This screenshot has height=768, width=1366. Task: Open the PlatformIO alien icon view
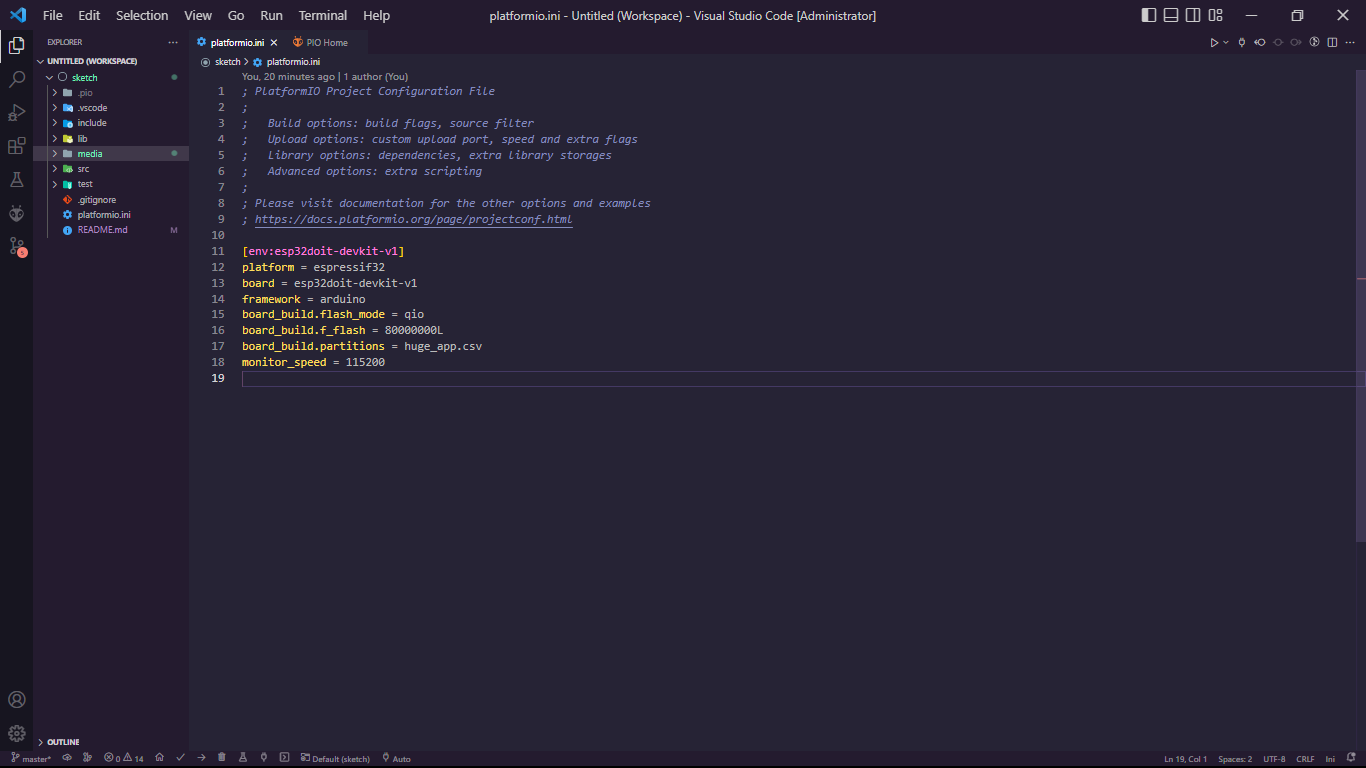[x=16, y=213]
